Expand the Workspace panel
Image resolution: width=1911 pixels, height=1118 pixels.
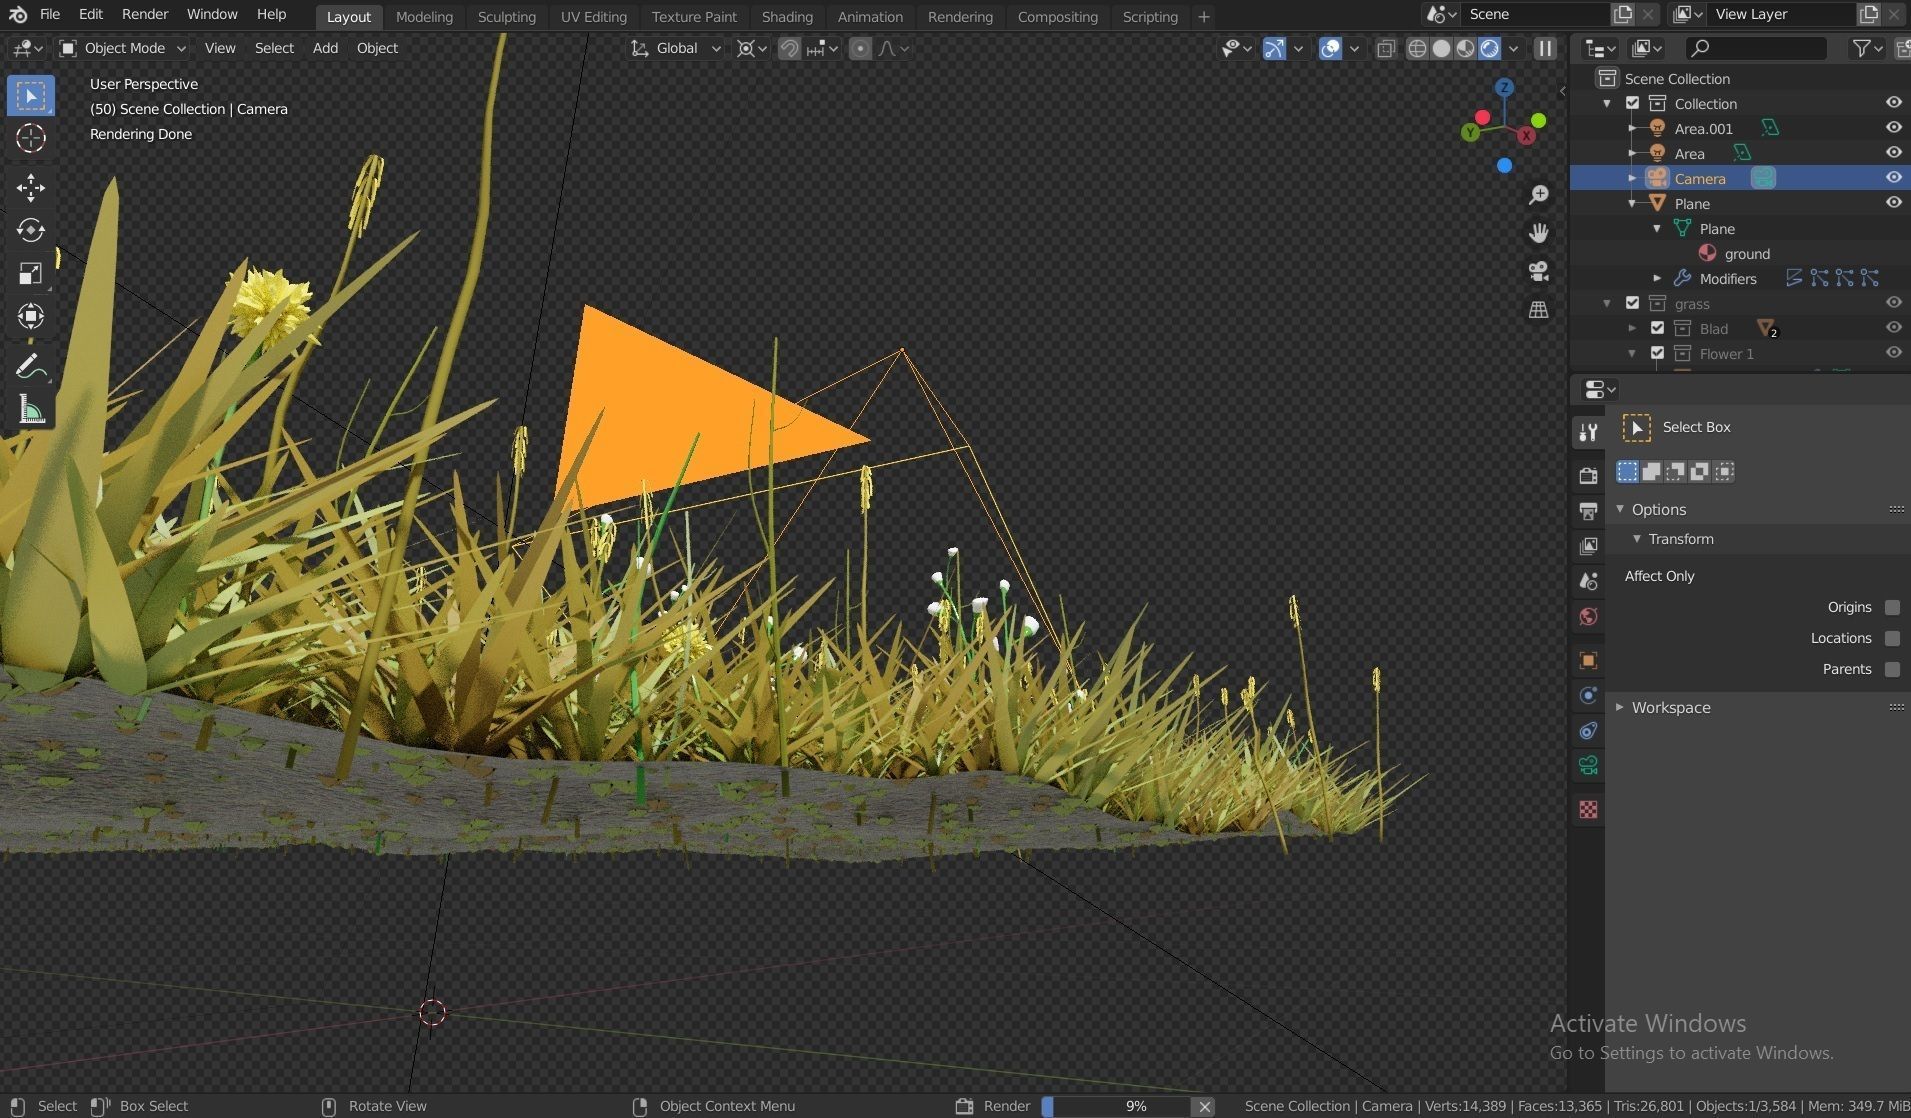(1620, 707)
